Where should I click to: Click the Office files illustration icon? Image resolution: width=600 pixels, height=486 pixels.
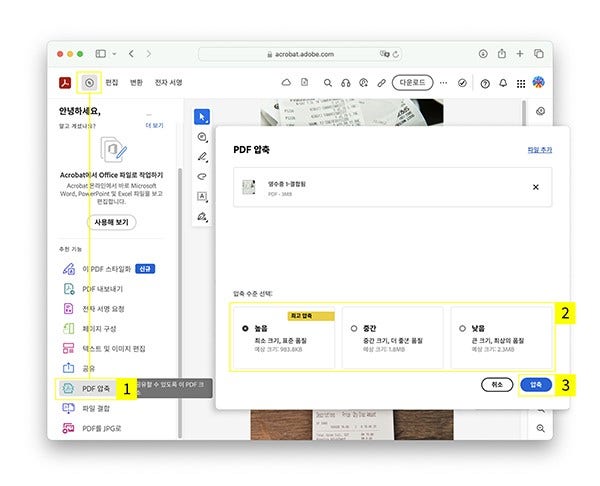coord(113,149)
